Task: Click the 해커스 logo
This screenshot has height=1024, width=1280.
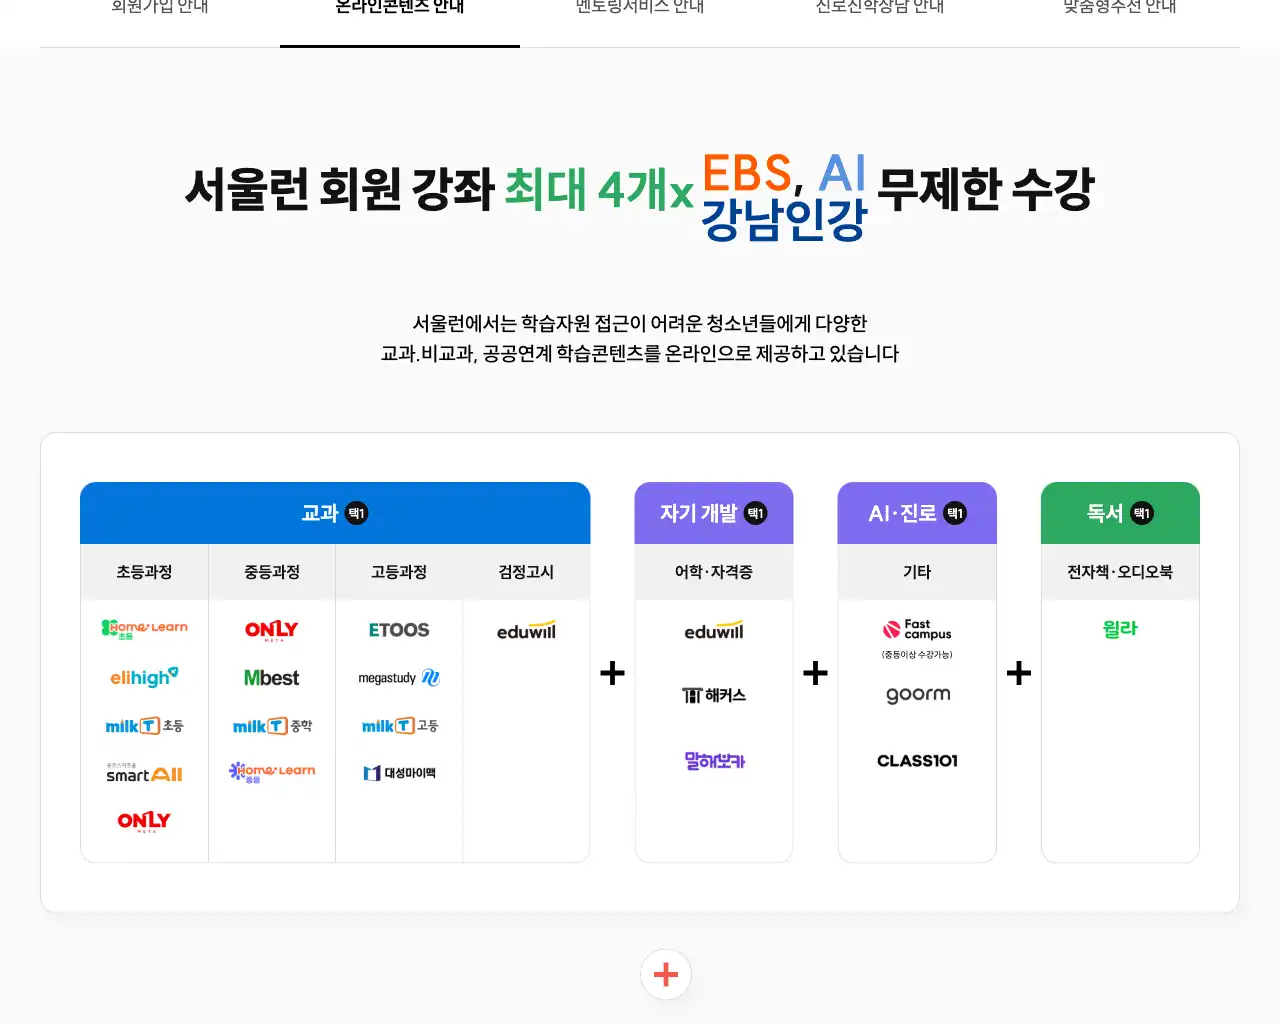Action: [714, 695]
